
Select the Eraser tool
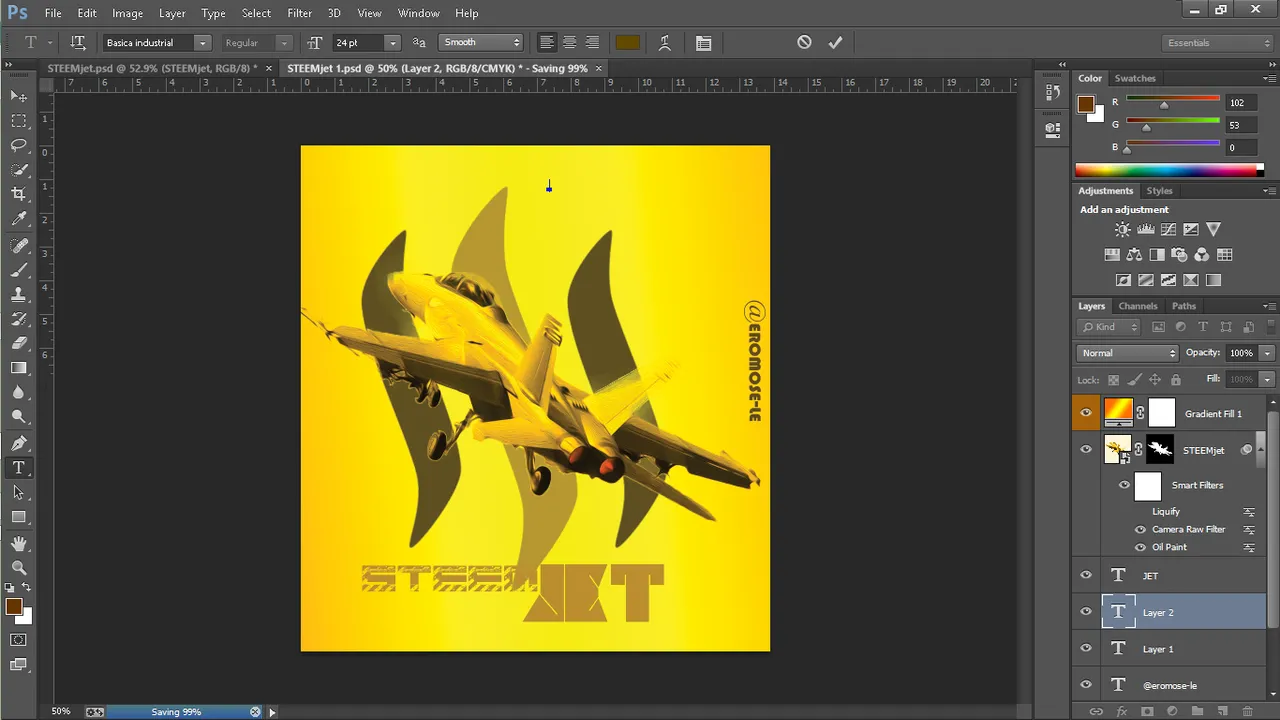click(x=19, y=343)
